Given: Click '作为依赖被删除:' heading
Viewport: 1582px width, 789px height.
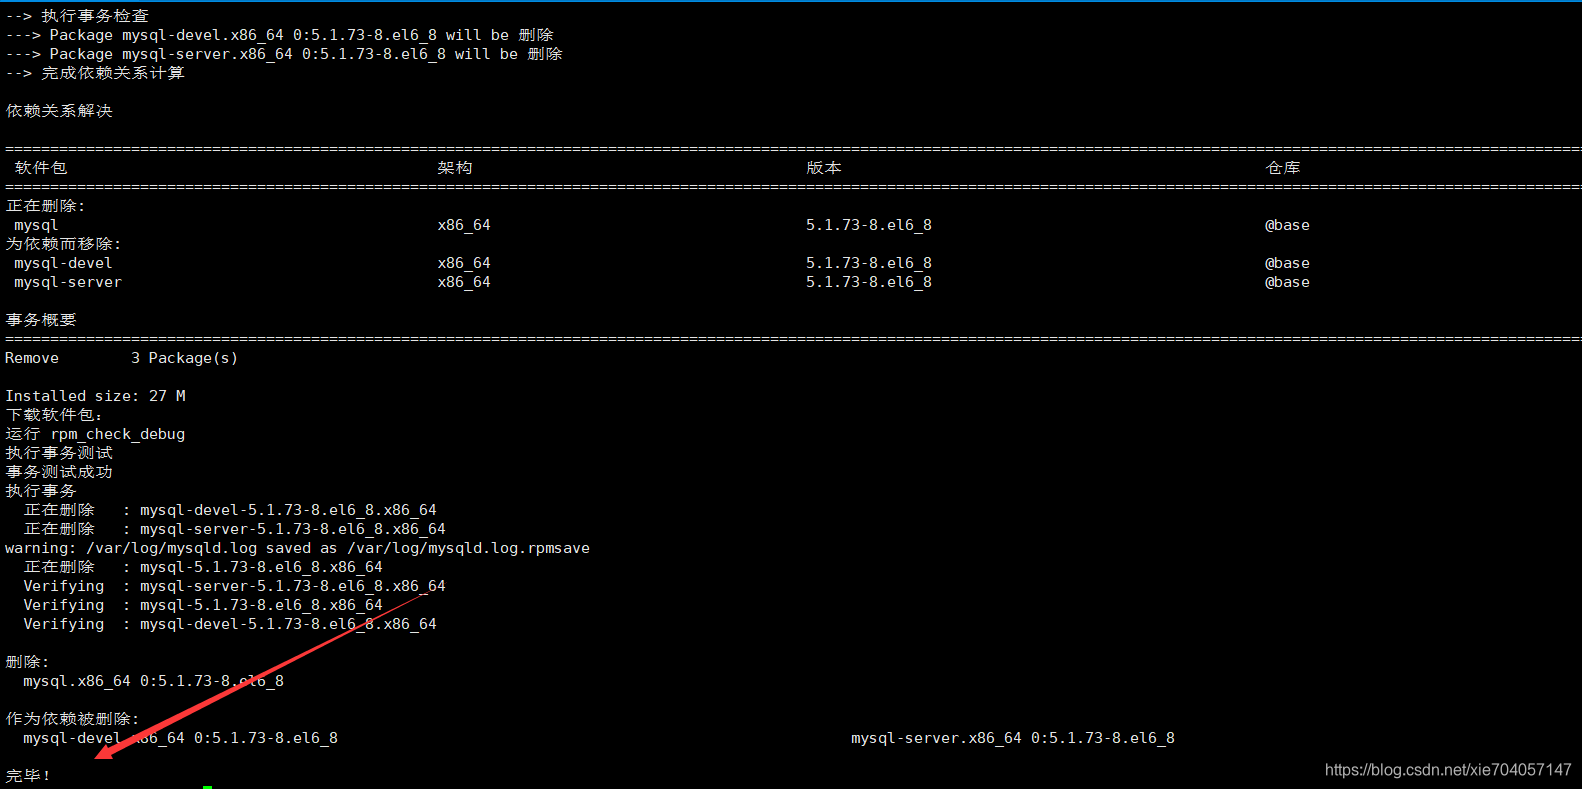Looking at the screenshot, I should (x=72, y=719).
